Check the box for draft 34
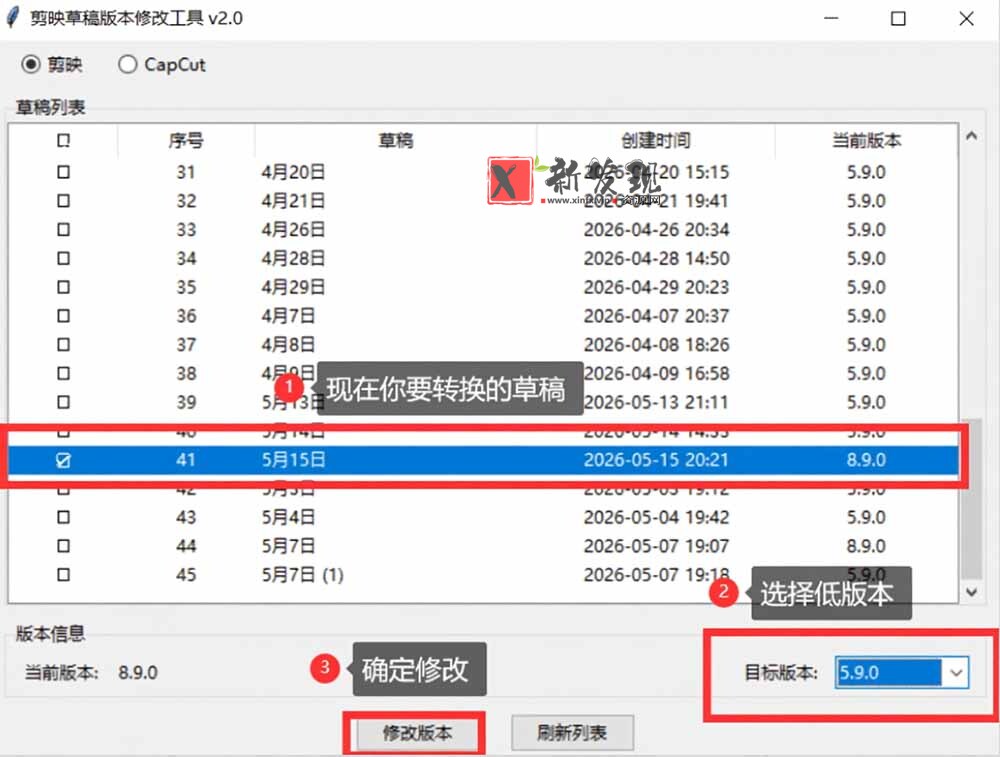This screenshot has height=757, width=1000. pos(63,258)
